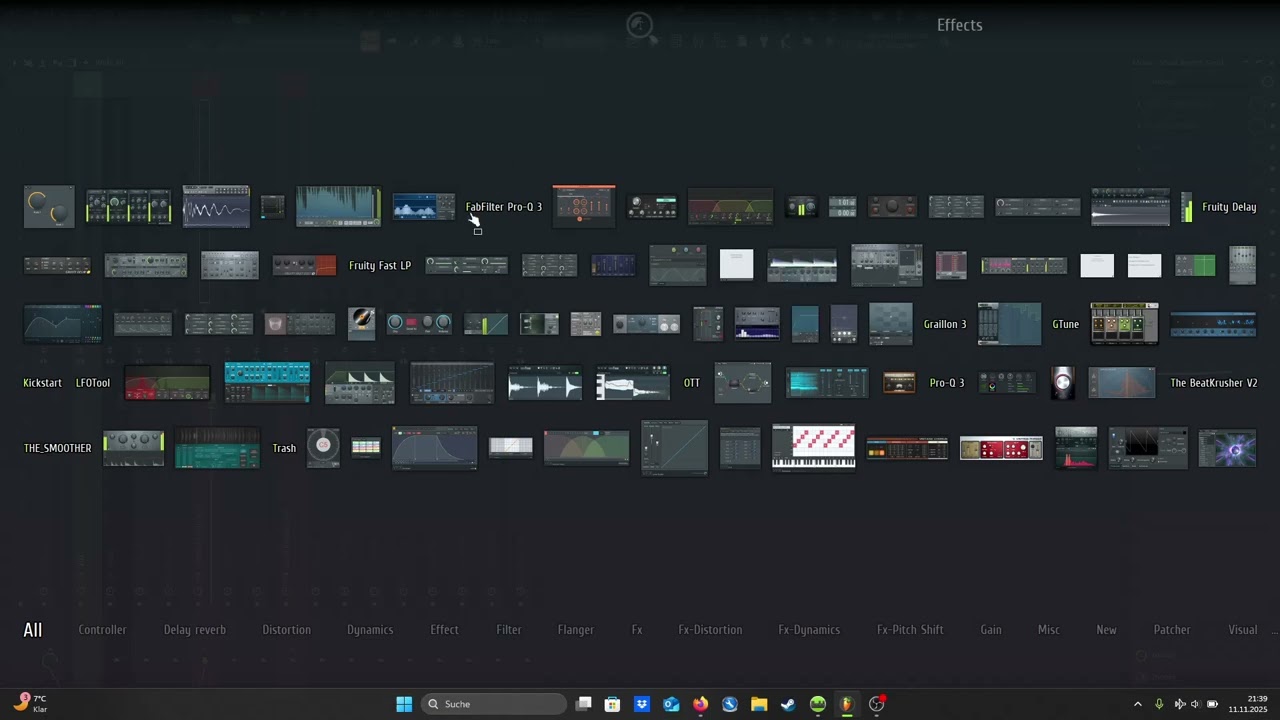1280x720 pixels.
Task: Open the FabFilter Pro-Q 3 plugin entry
Action: pyautogui.click(x=504, y=207)
